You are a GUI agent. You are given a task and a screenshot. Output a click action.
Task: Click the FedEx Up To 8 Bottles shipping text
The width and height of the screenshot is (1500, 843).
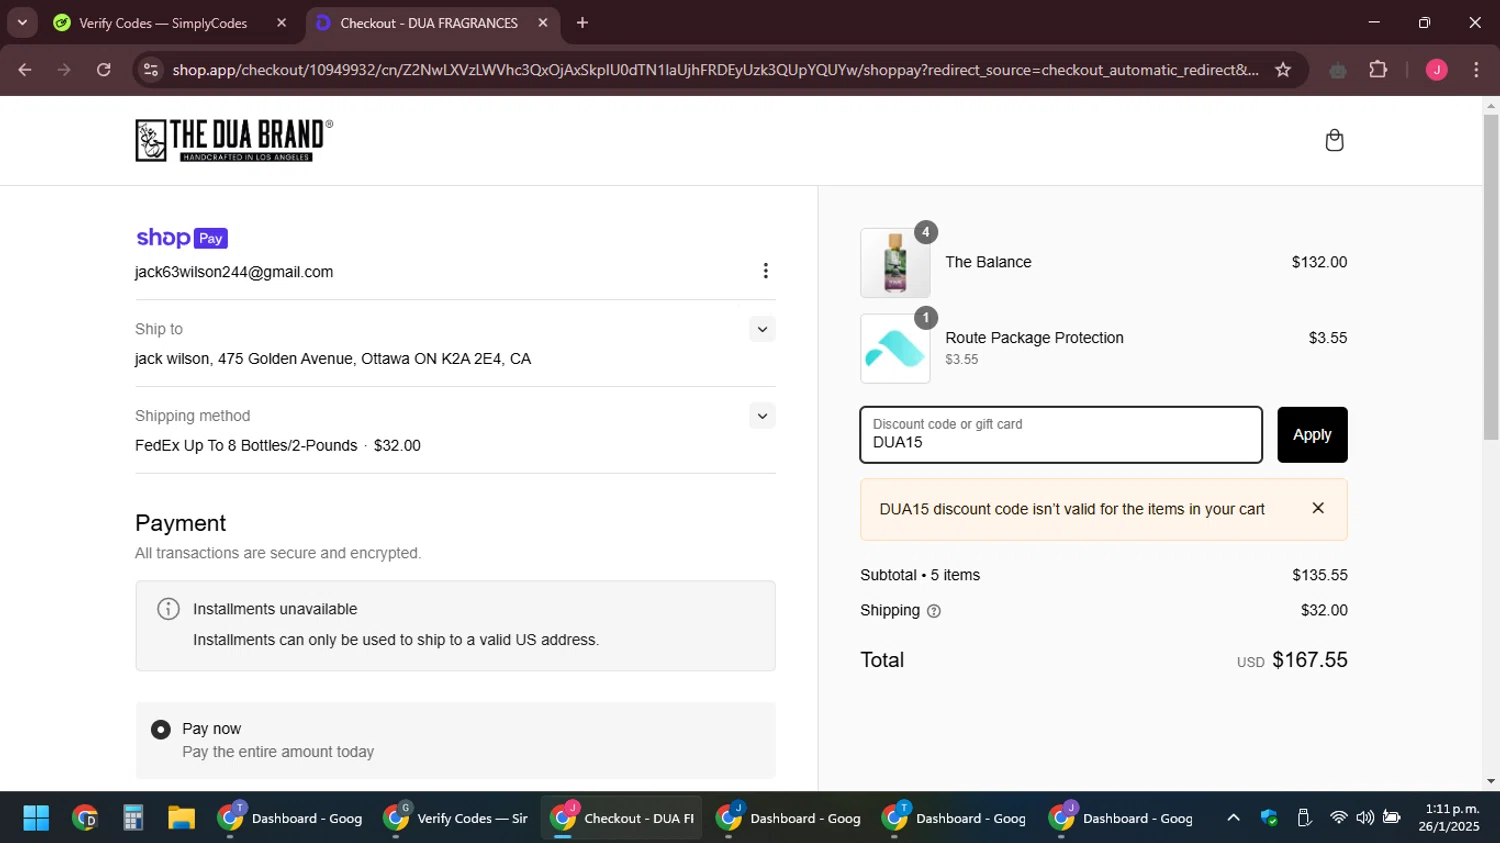click(x=246, y=446)
